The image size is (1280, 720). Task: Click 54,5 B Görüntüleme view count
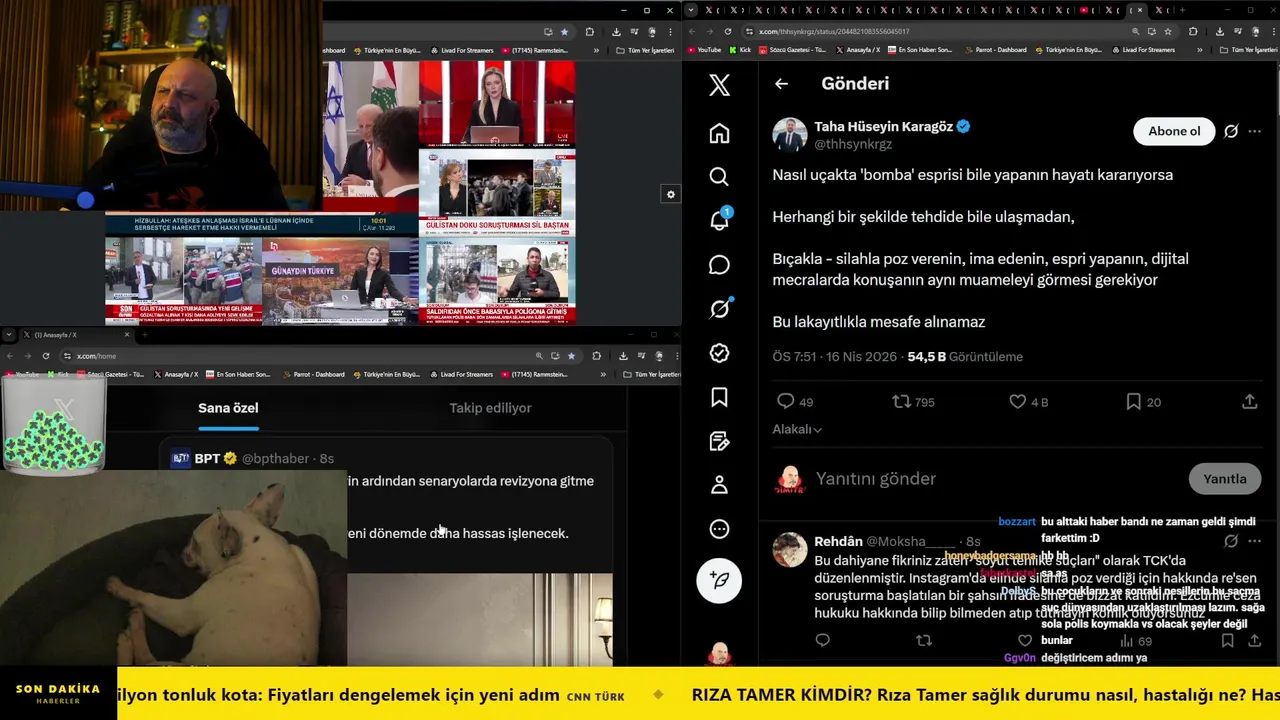965,356
